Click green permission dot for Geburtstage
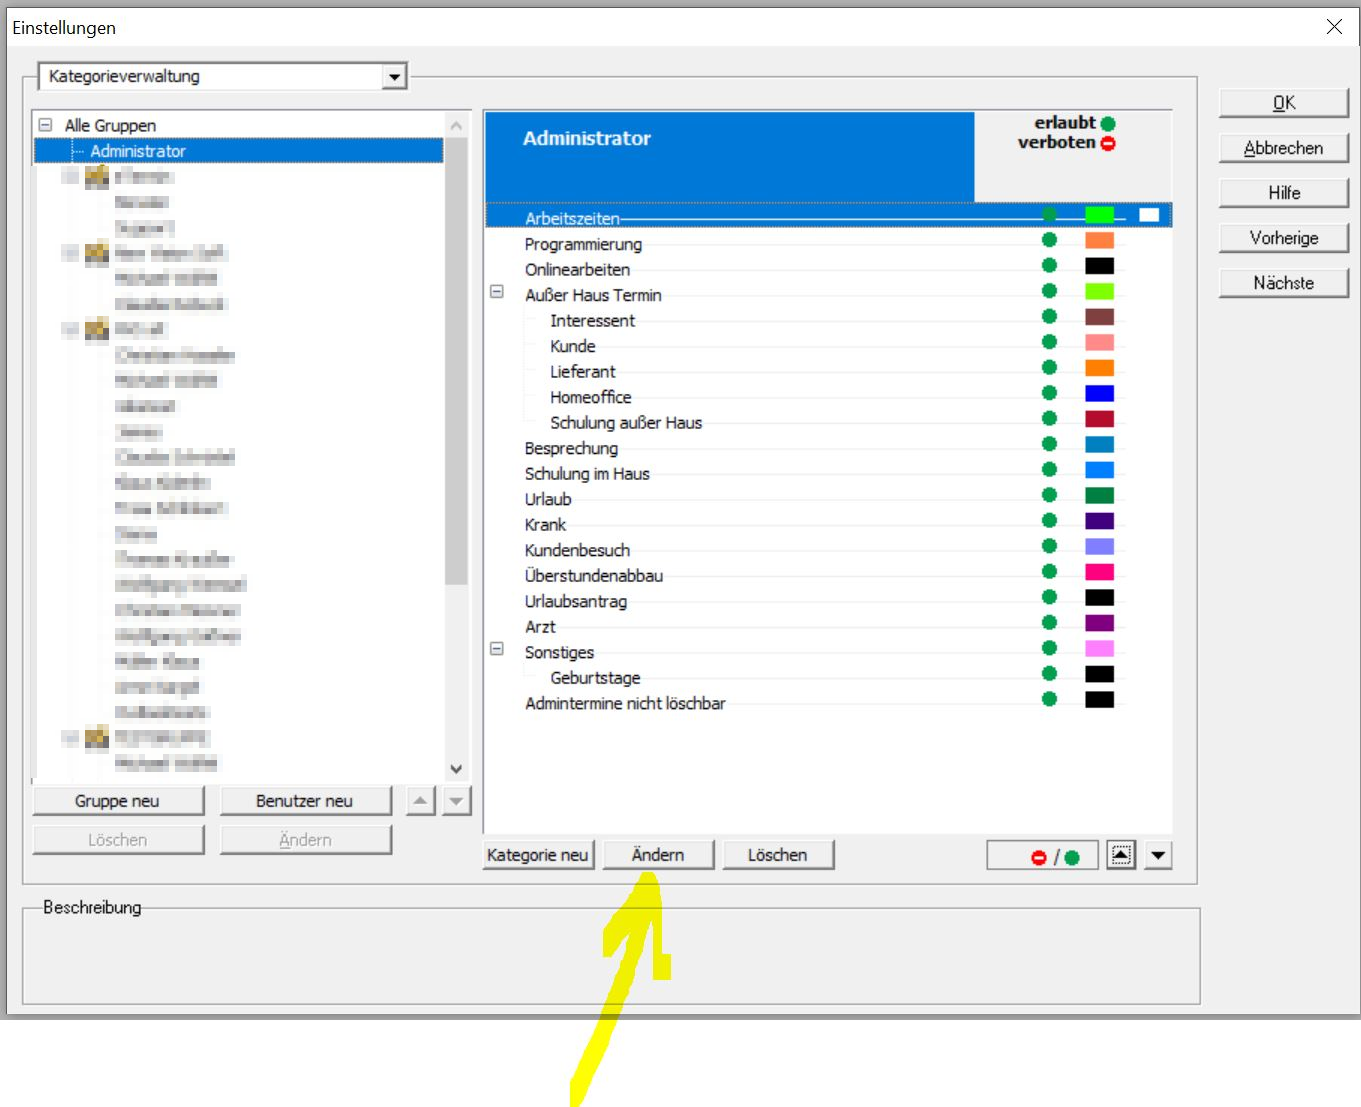Screen dimensions: 1361x1107 (1049, 674)
